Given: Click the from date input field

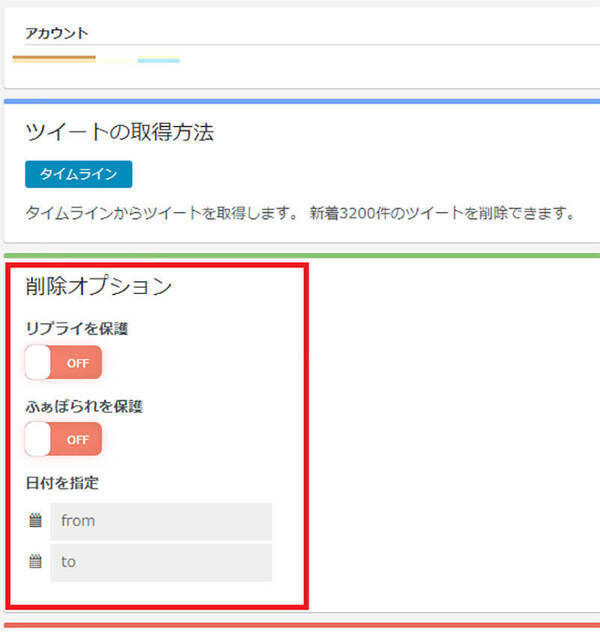Looking at the screenshot, I should point(161,521).
